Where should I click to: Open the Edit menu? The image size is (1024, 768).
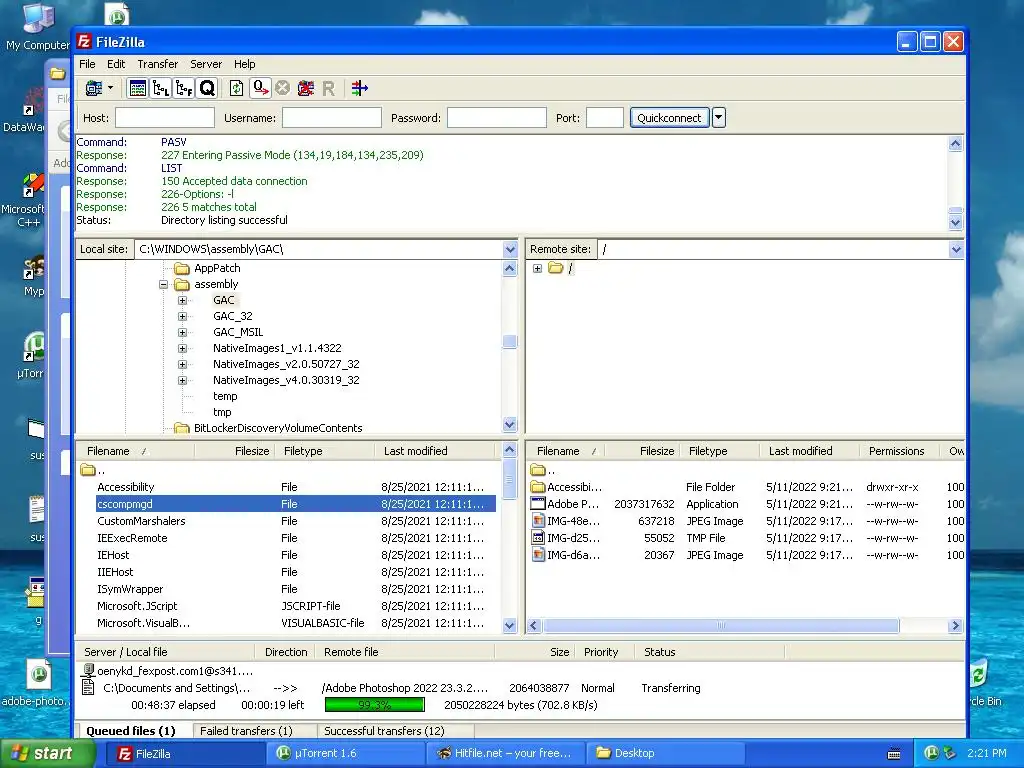[x=116, y=64]
